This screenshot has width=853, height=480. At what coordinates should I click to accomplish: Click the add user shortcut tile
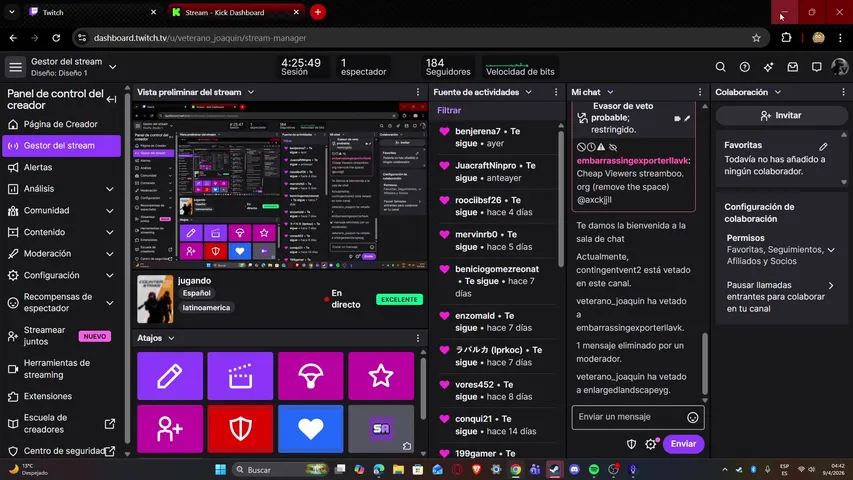[x=170, y=429]
